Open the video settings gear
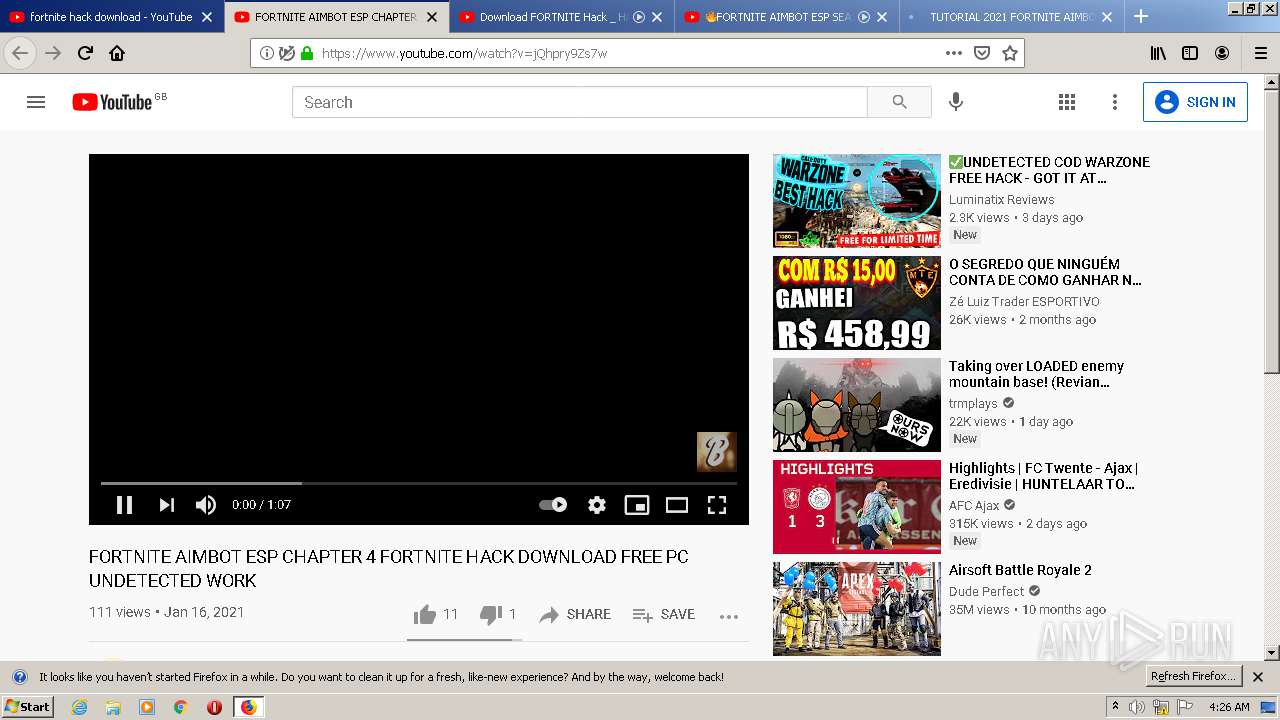Viewport: 1280px width, 720px height. coord(597,505)
